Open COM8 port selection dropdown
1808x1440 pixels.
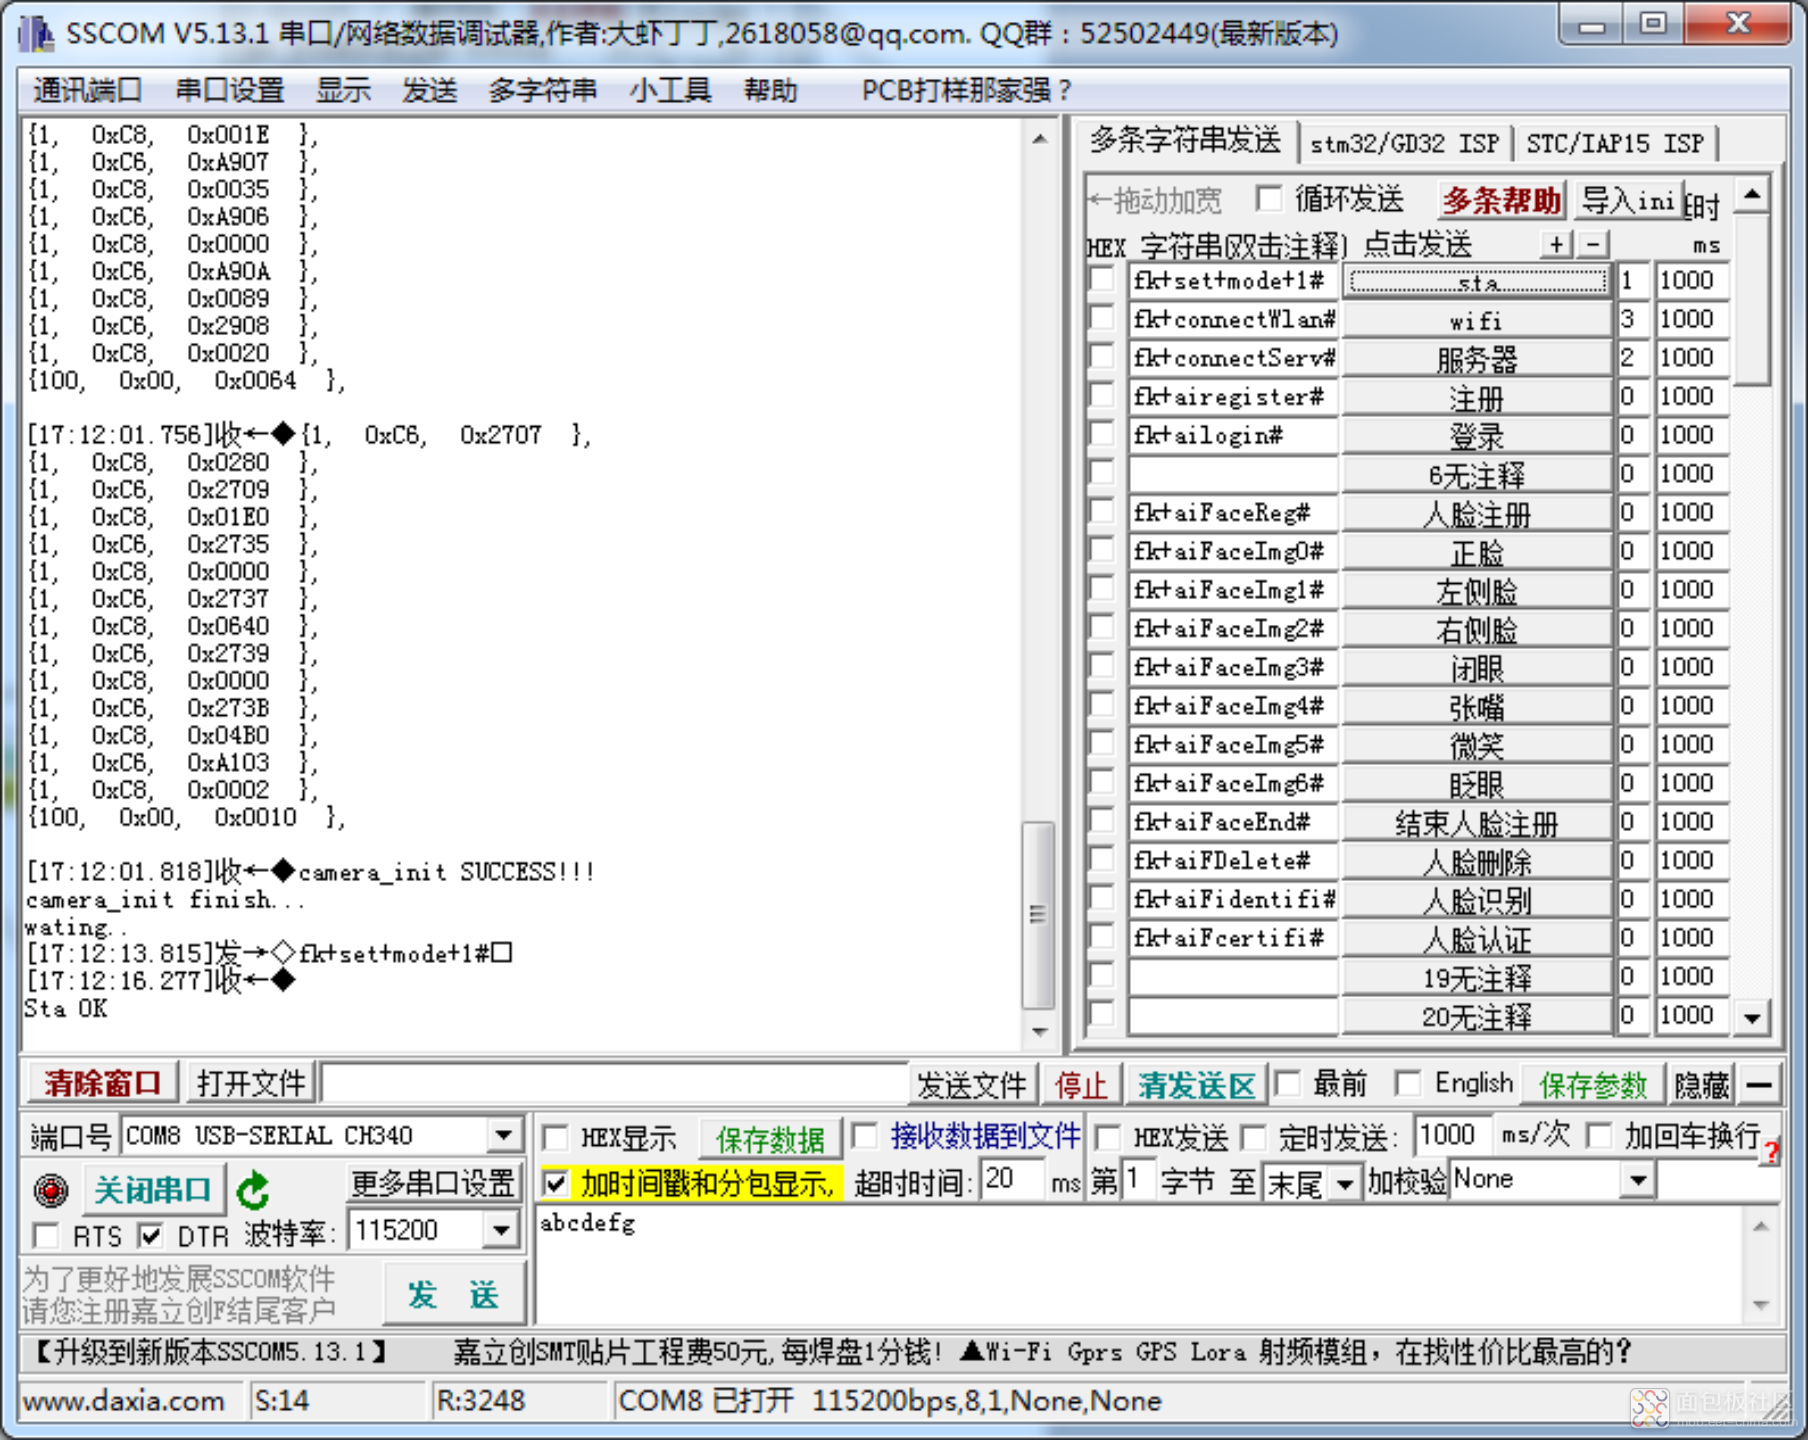[504, 1136]
